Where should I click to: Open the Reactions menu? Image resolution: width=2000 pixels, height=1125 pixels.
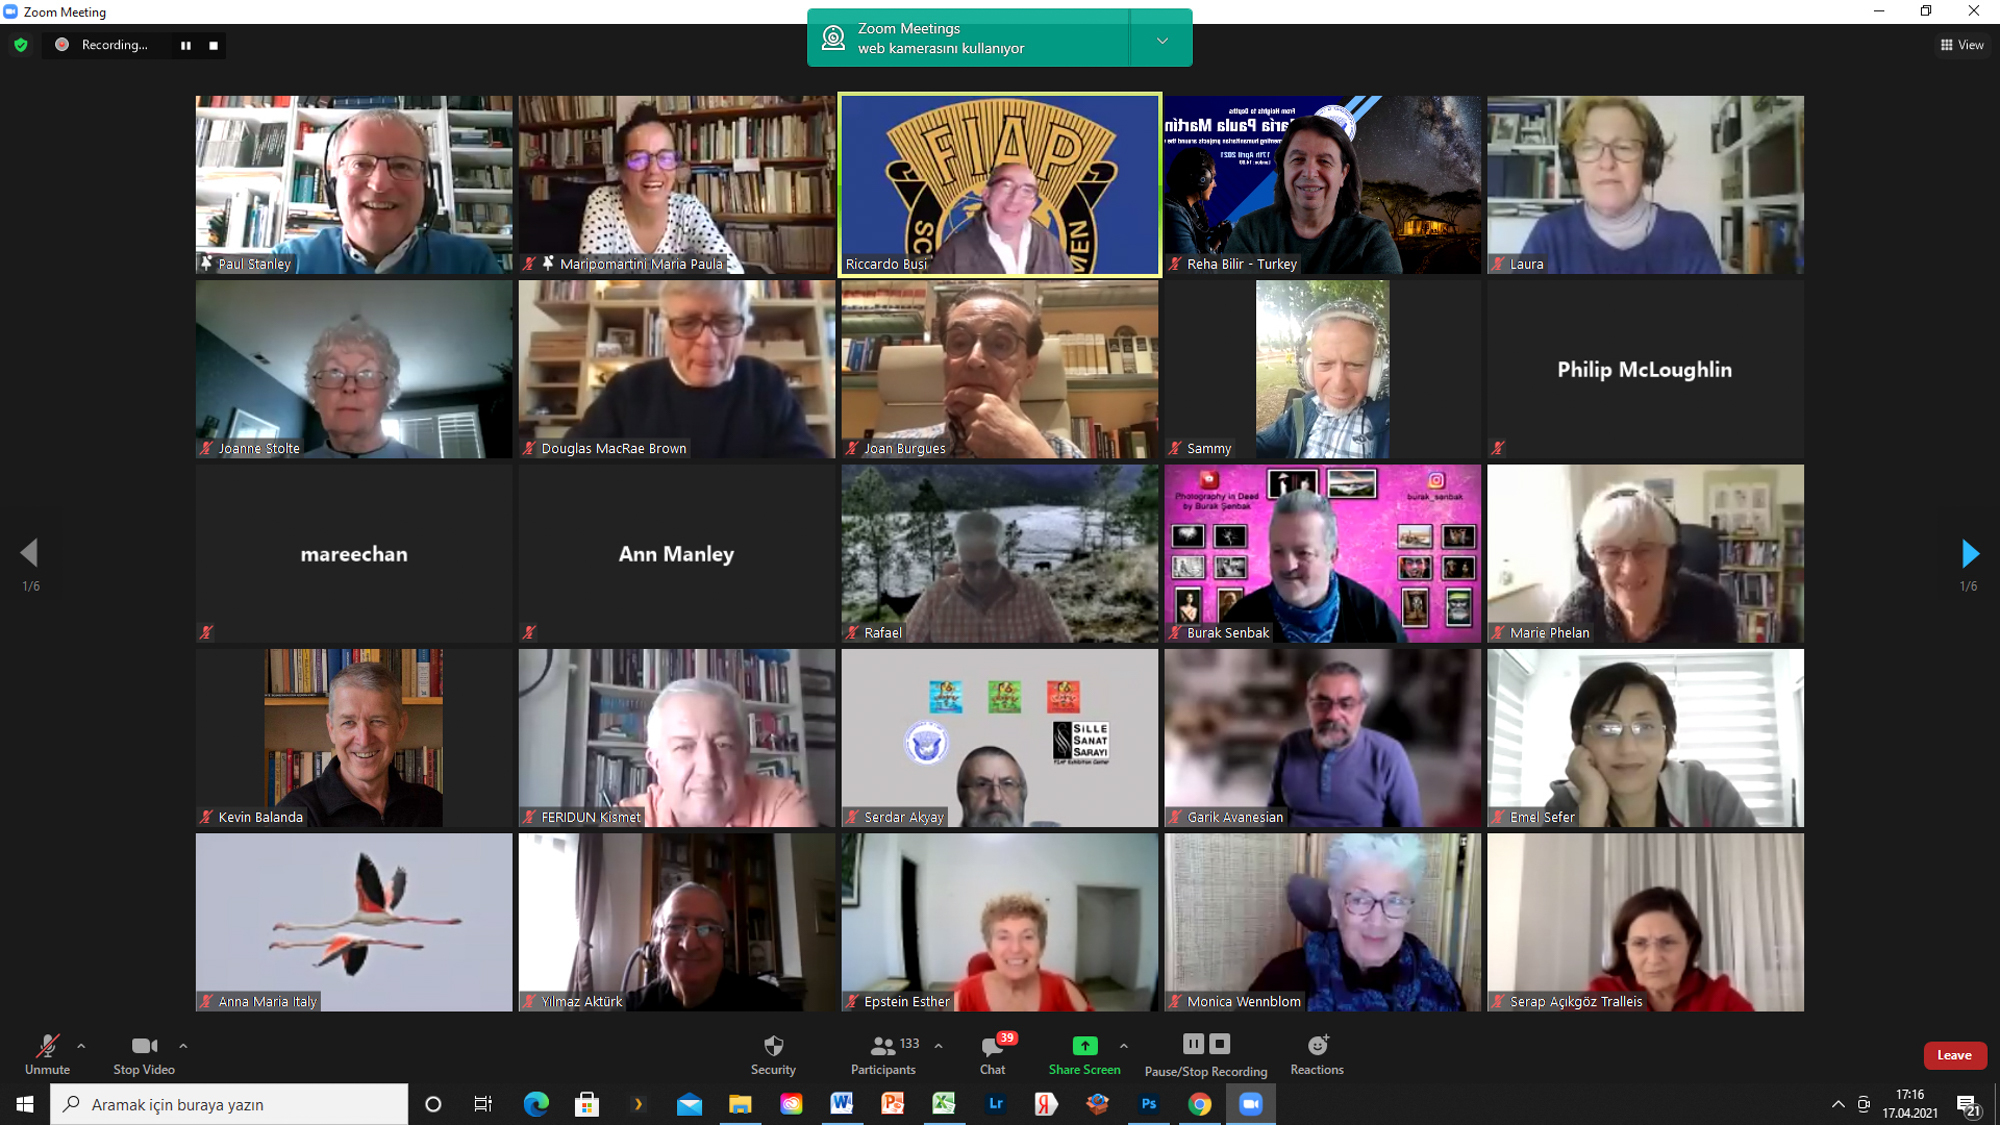[x=1317, y=1047]
